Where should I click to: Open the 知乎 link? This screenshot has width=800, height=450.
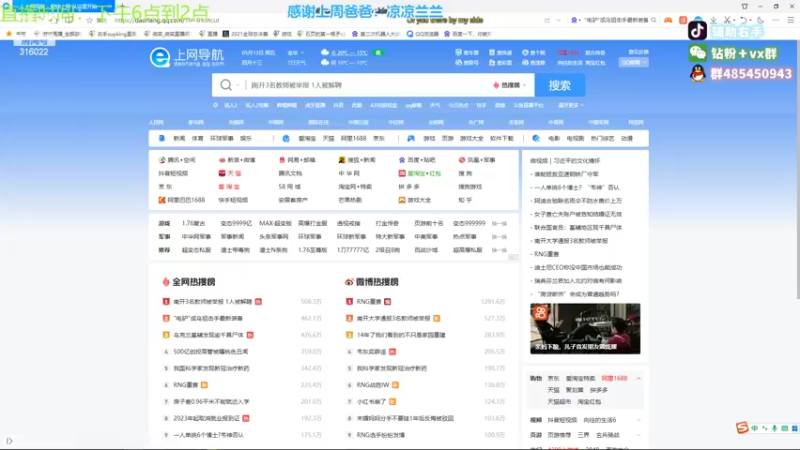click(465, 200)
